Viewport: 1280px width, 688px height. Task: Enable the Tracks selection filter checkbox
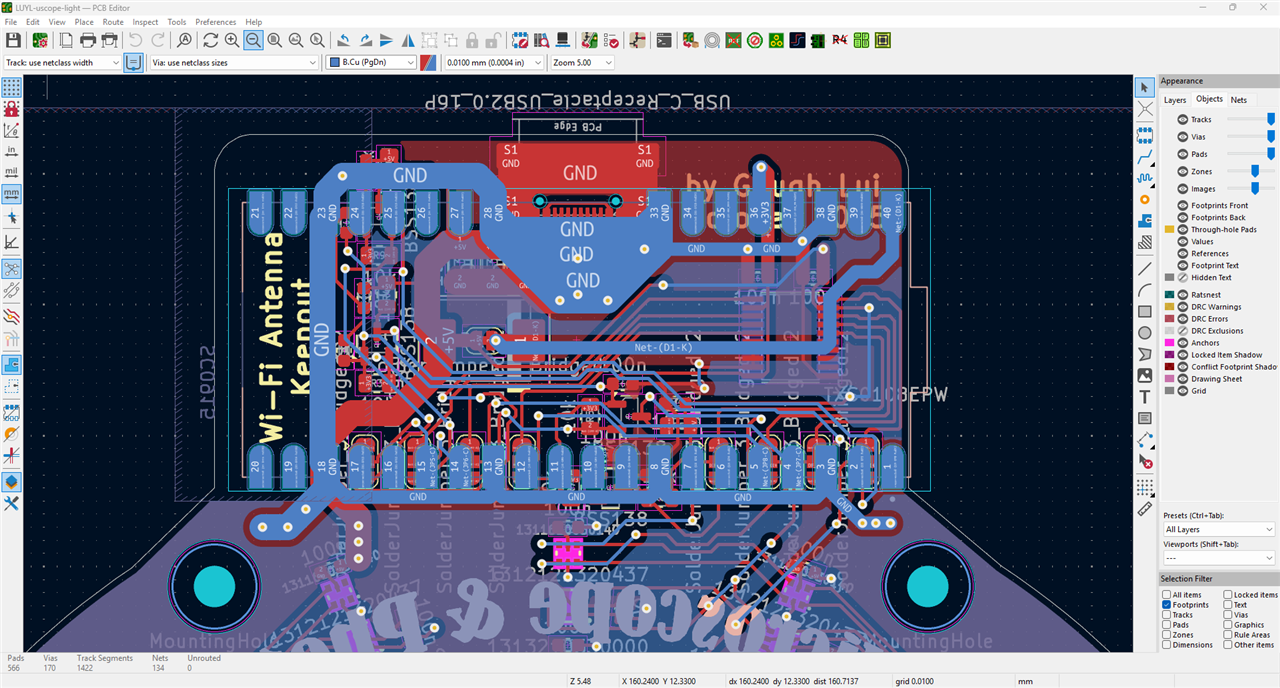tap(1167, 615)
